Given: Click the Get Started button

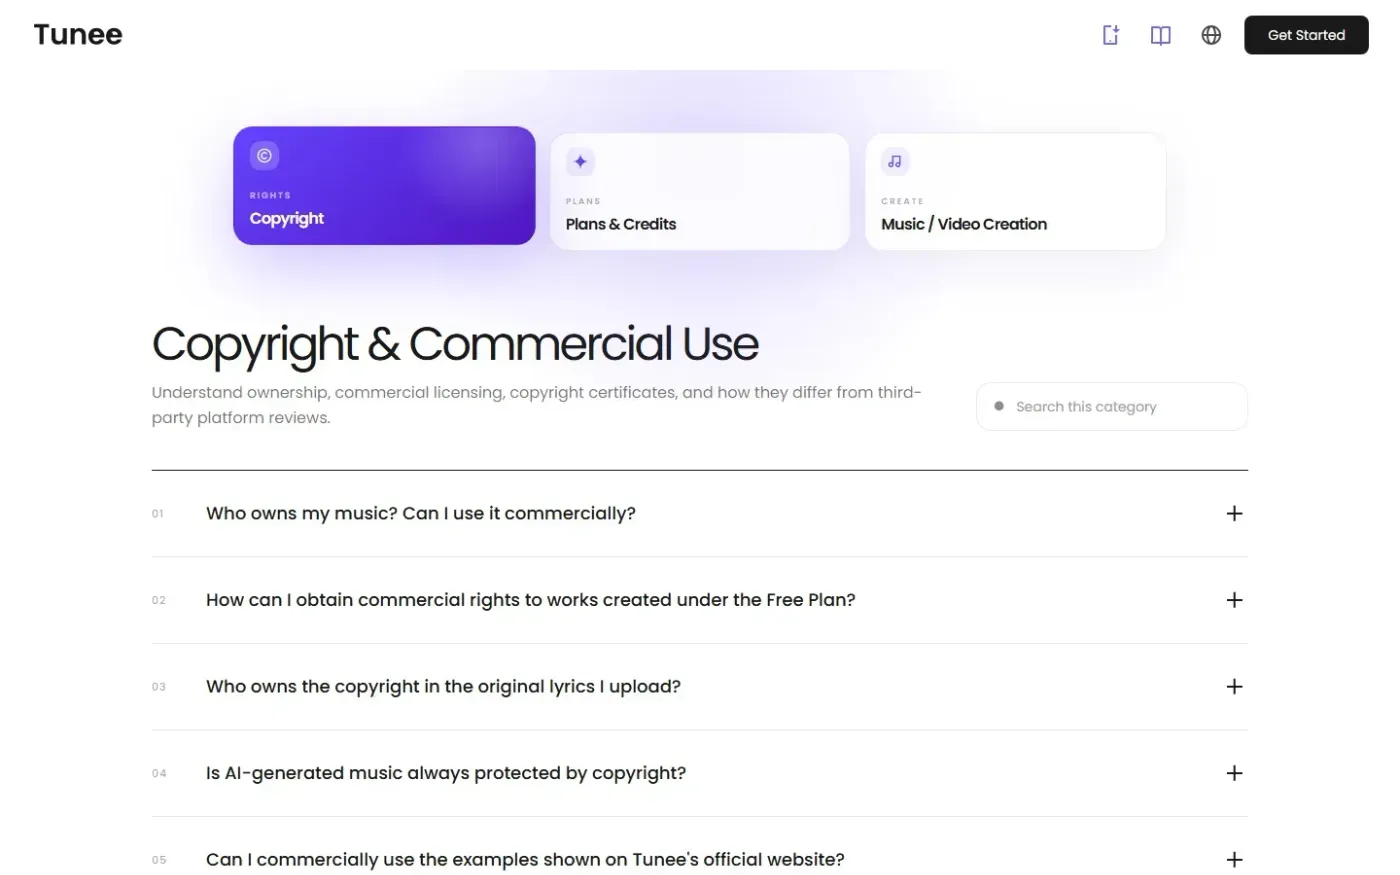Looking at the screenshot, I should (x=1306, y=35).
